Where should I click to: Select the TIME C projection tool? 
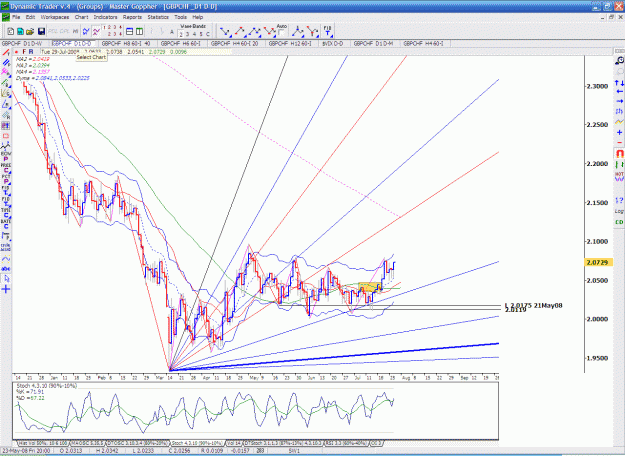click(x=6, y=213)
